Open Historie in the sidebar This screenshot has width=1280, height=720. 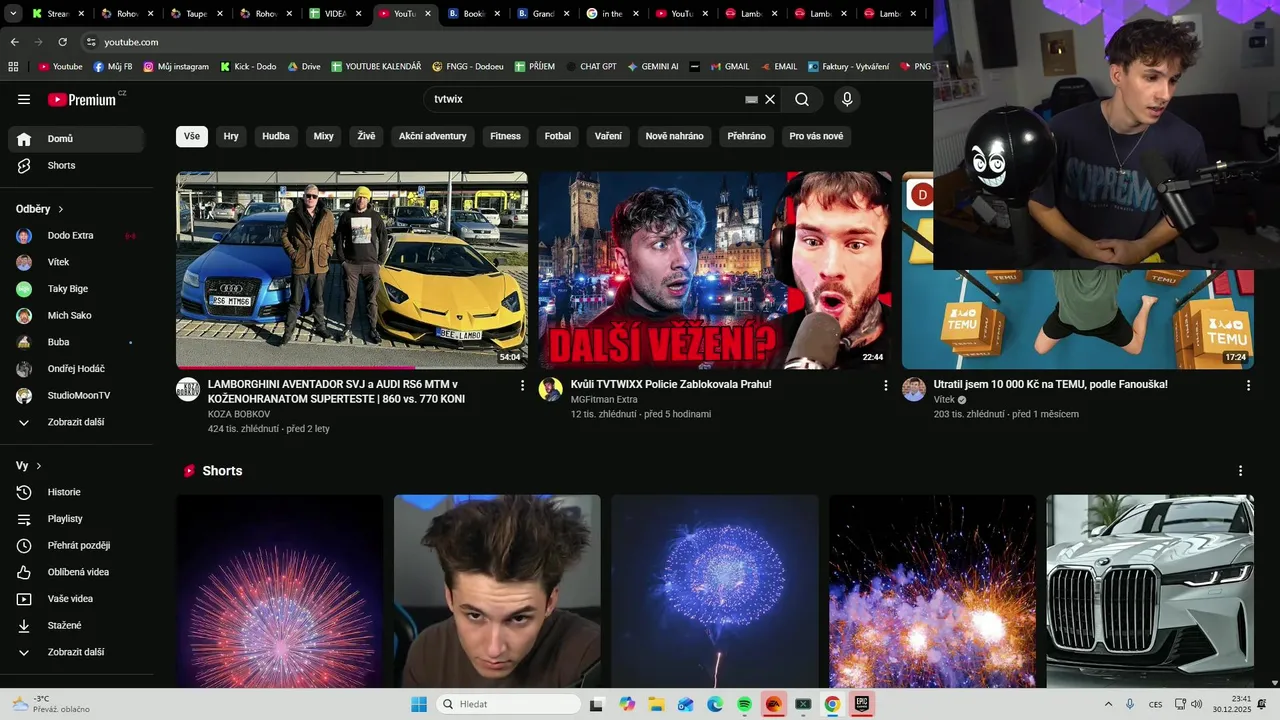point(76,492)
